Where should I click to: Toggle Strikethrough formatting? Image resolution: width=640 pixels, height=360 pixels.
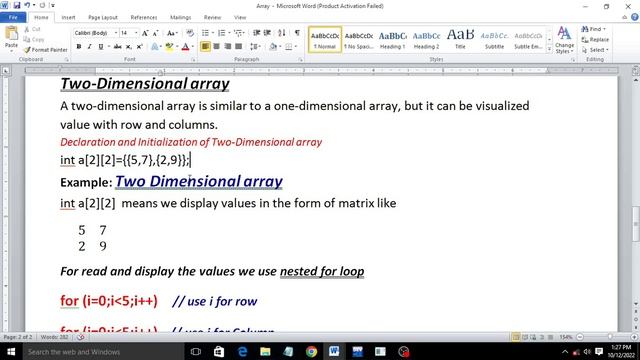[x=118, y=47]
